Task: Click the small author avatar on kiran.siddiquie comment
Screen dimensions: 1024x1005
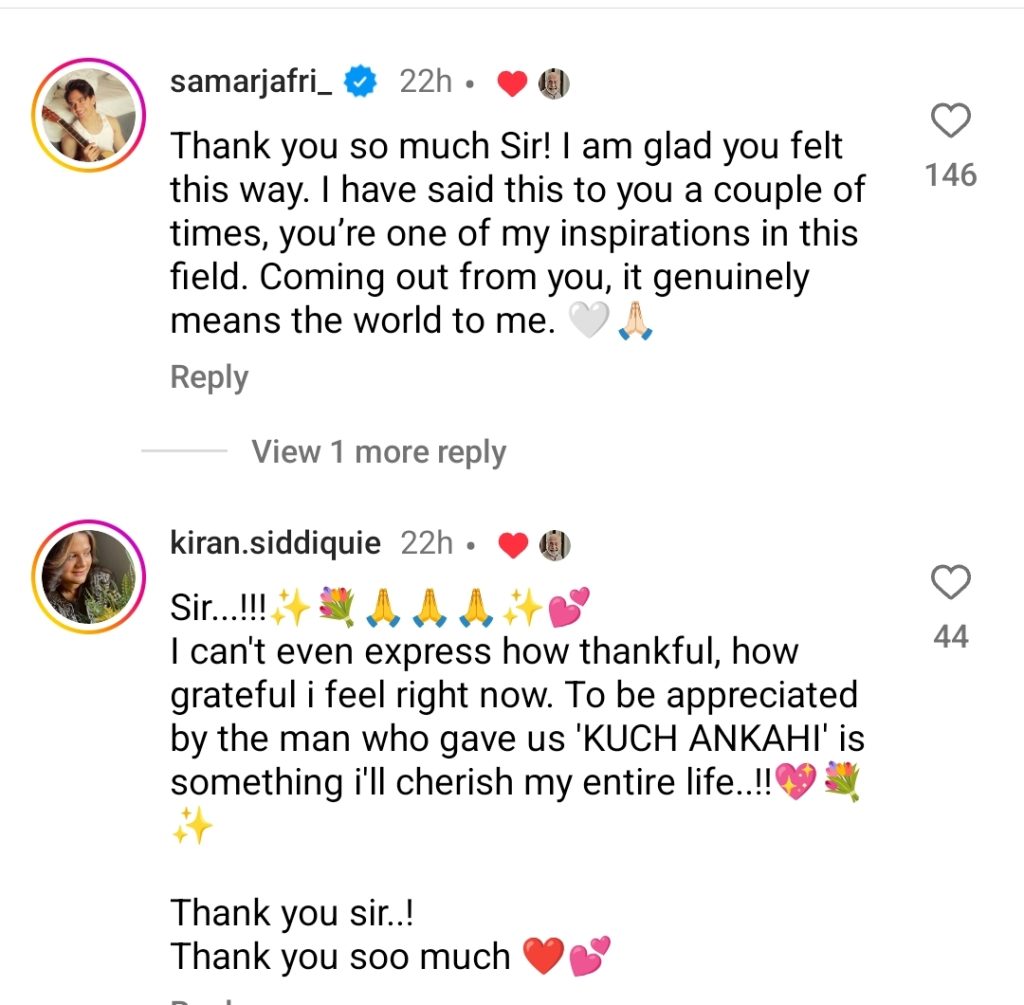Action: coord(554,544)
